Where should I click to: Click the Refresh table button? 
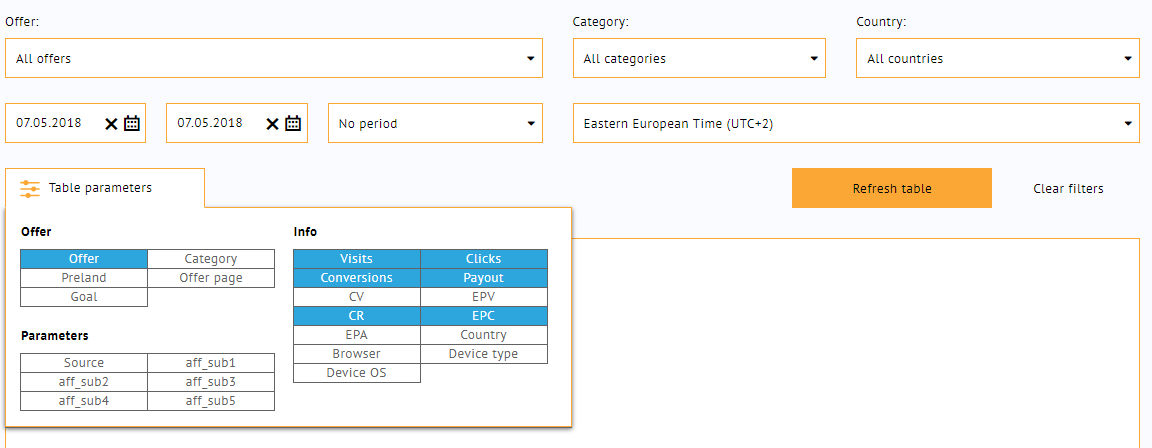click(892, 189)
